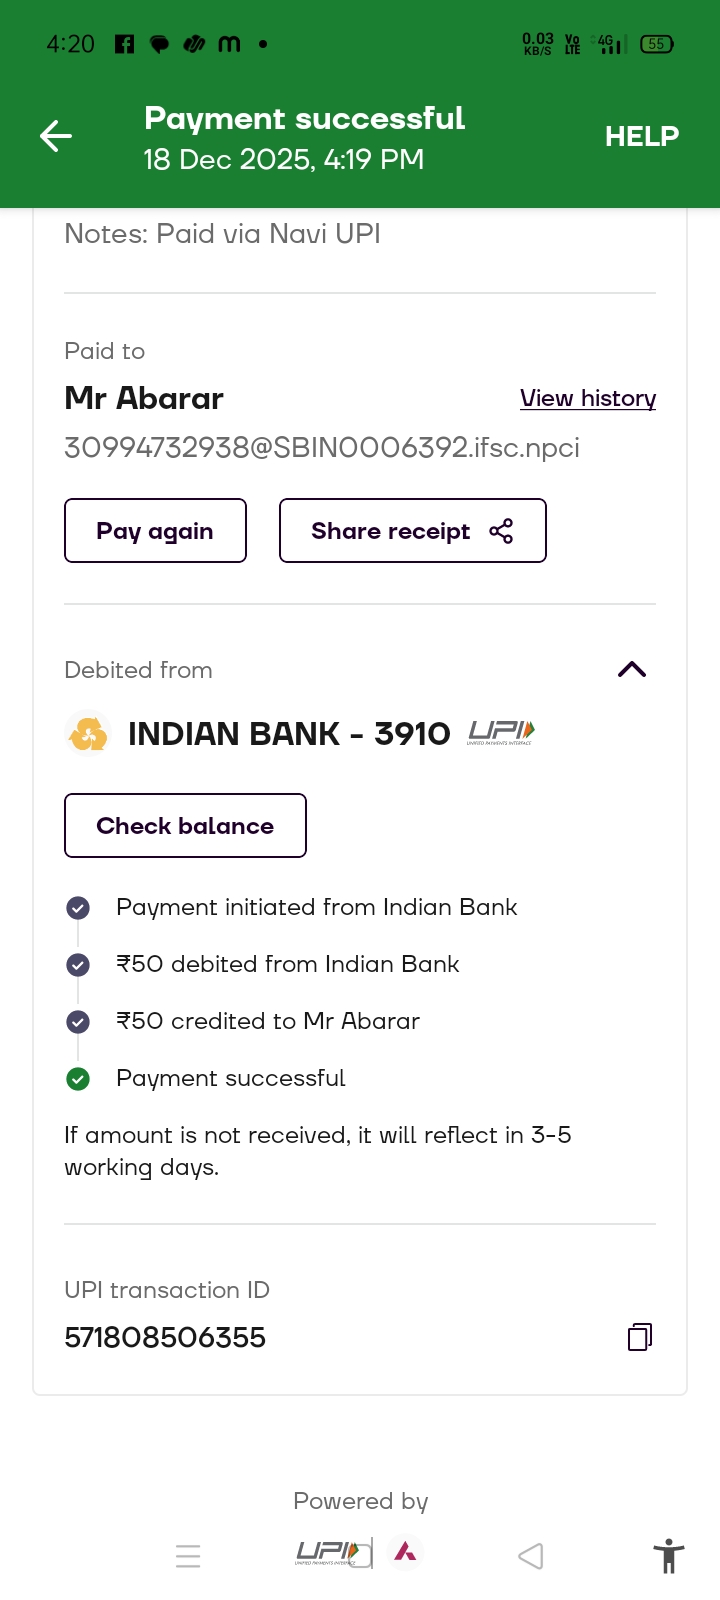
Task: Tap the Facebook notification icon in status bar
Action: (x=124, y=44)
